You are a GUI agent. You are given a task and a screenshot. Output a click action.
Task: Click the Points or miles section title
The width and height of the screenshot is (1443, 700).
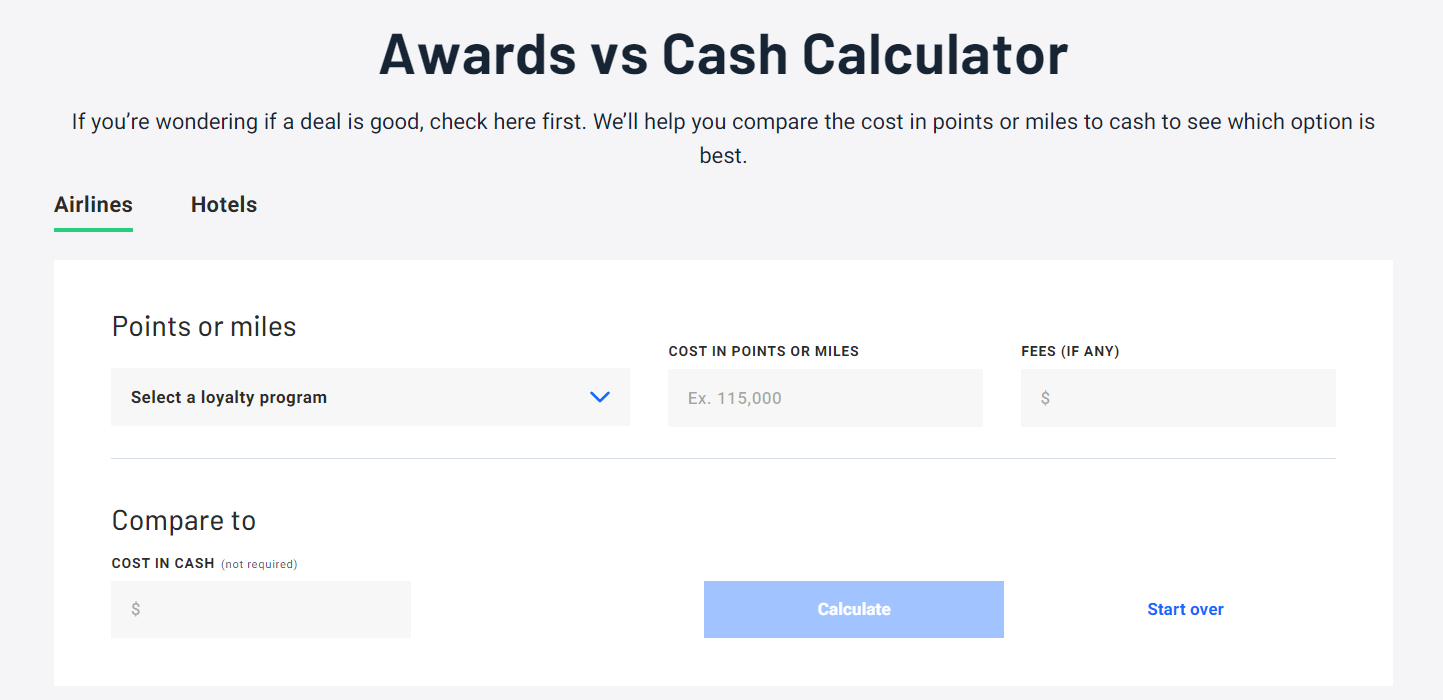(203, 326)
